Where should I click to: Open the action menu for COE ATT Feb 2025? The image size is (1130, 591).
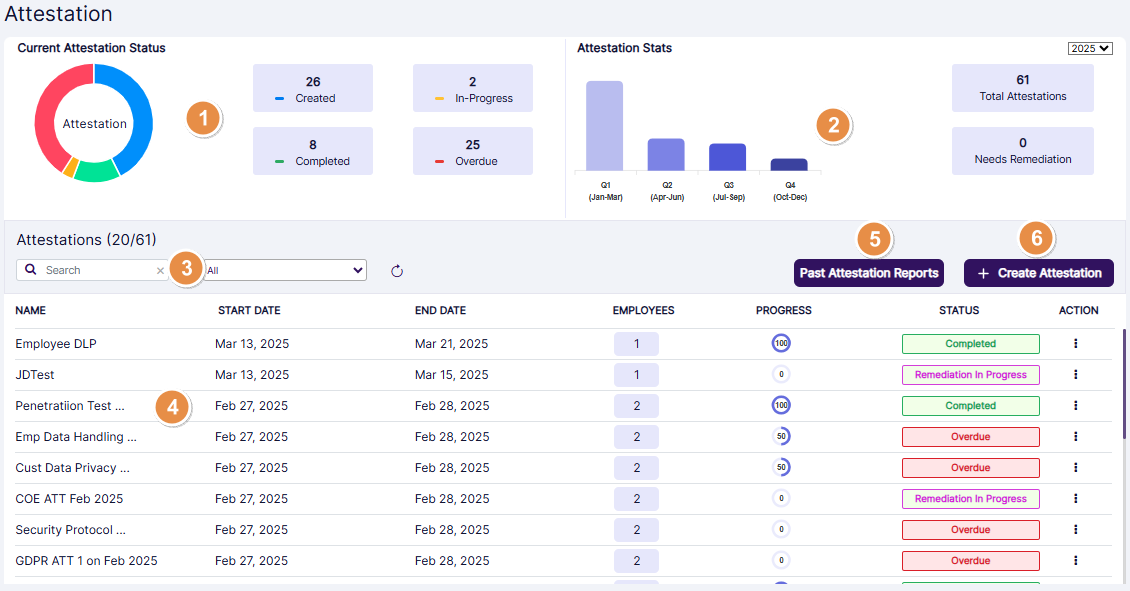(x=1075, y=498)
